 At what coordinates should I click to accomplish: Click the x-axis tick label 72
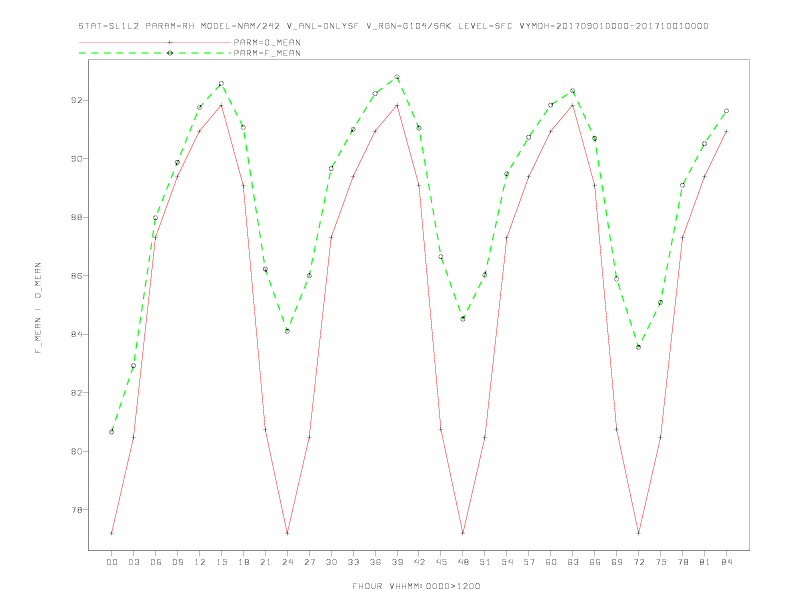639,562
